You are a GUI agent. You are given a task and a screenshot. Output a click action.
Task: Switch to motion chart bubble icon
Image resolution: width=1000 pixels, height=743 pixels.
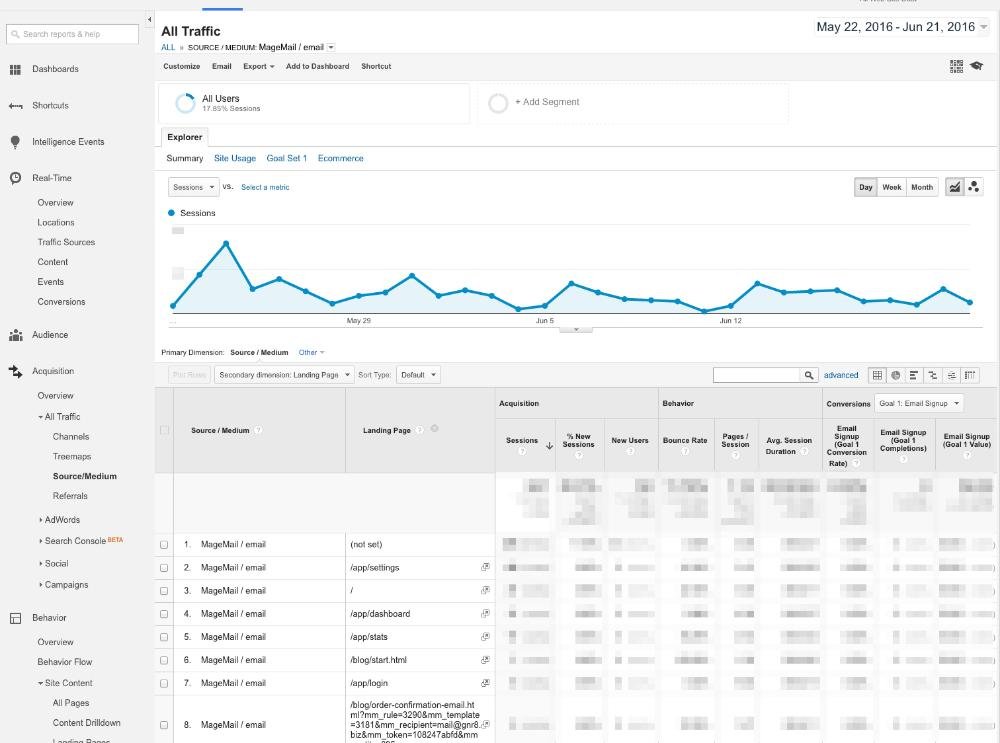pyautogui.click(x=974, y=187)
